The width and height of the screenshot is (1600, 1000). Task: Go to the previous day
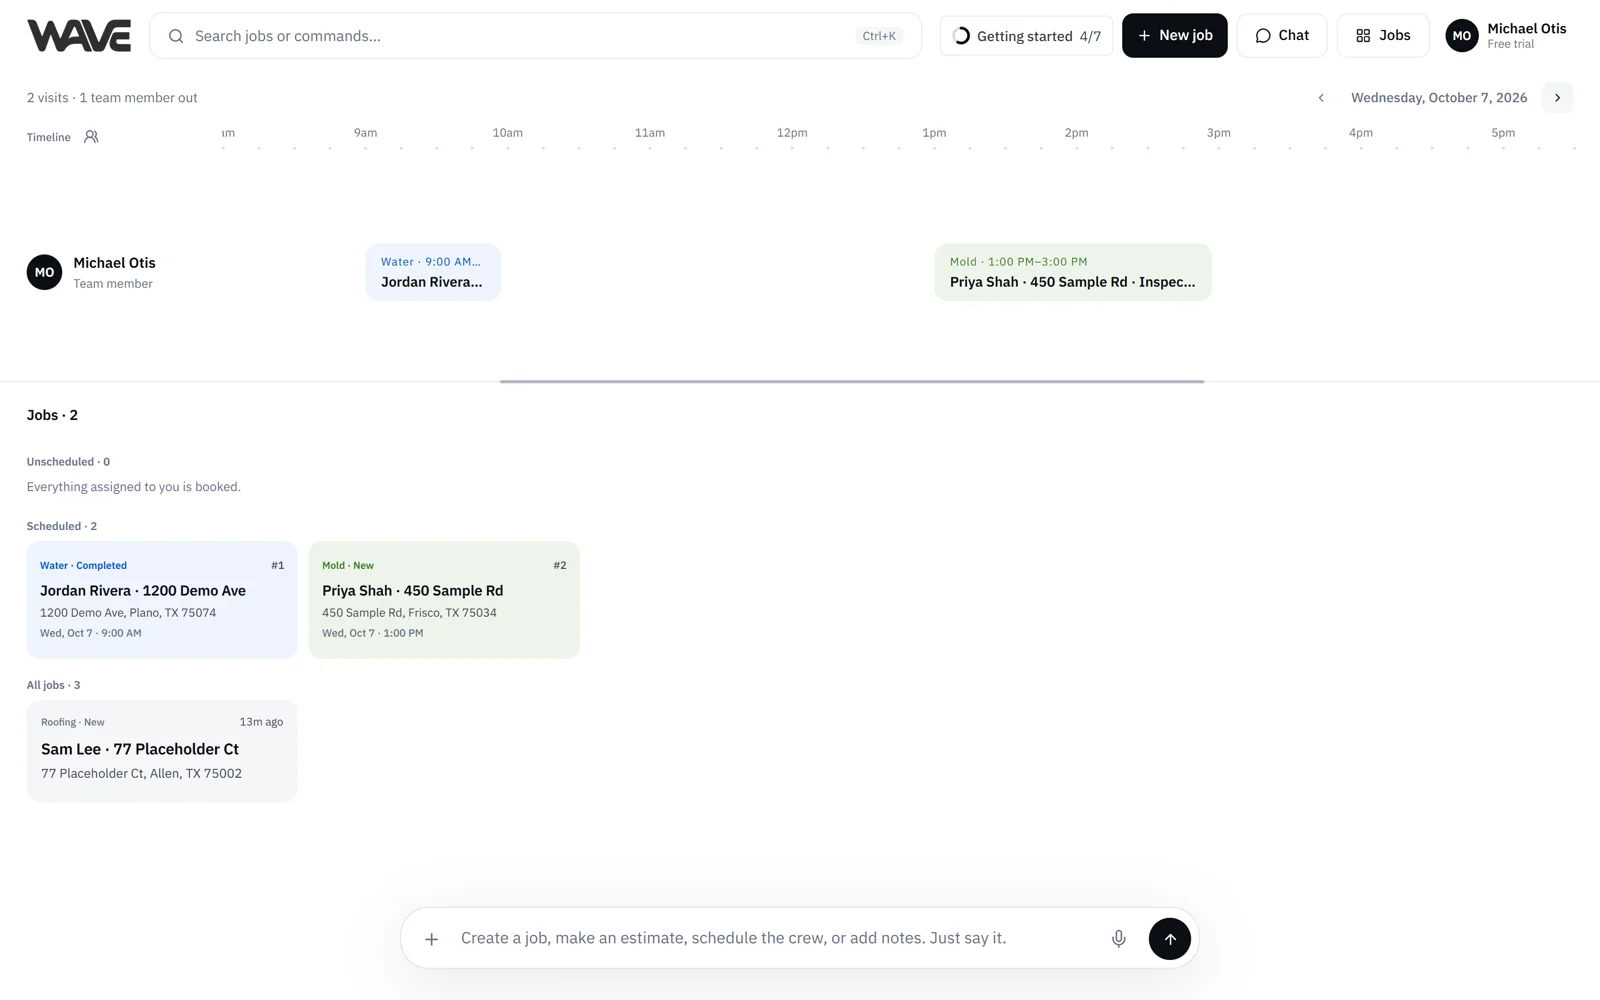[x=1321, y=98]
